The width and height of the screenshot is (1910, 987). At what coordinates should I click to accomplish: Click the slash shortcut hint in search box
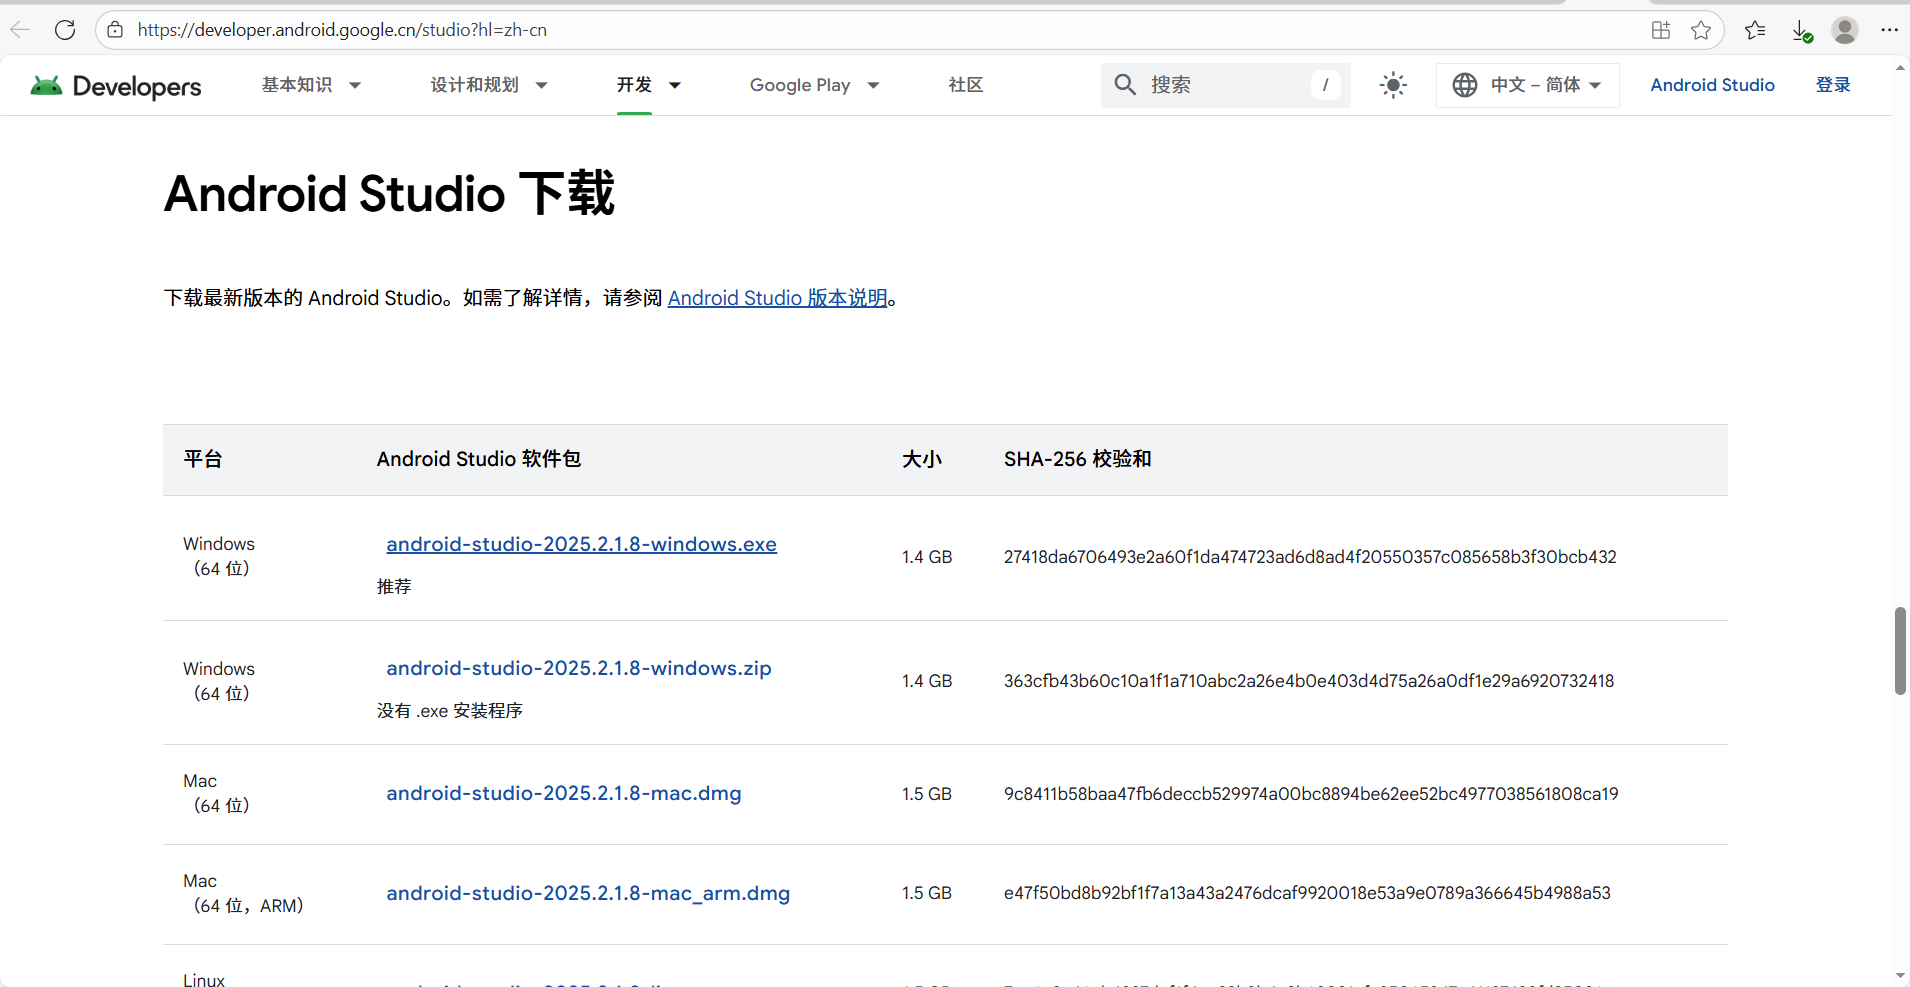[1325, 85]
